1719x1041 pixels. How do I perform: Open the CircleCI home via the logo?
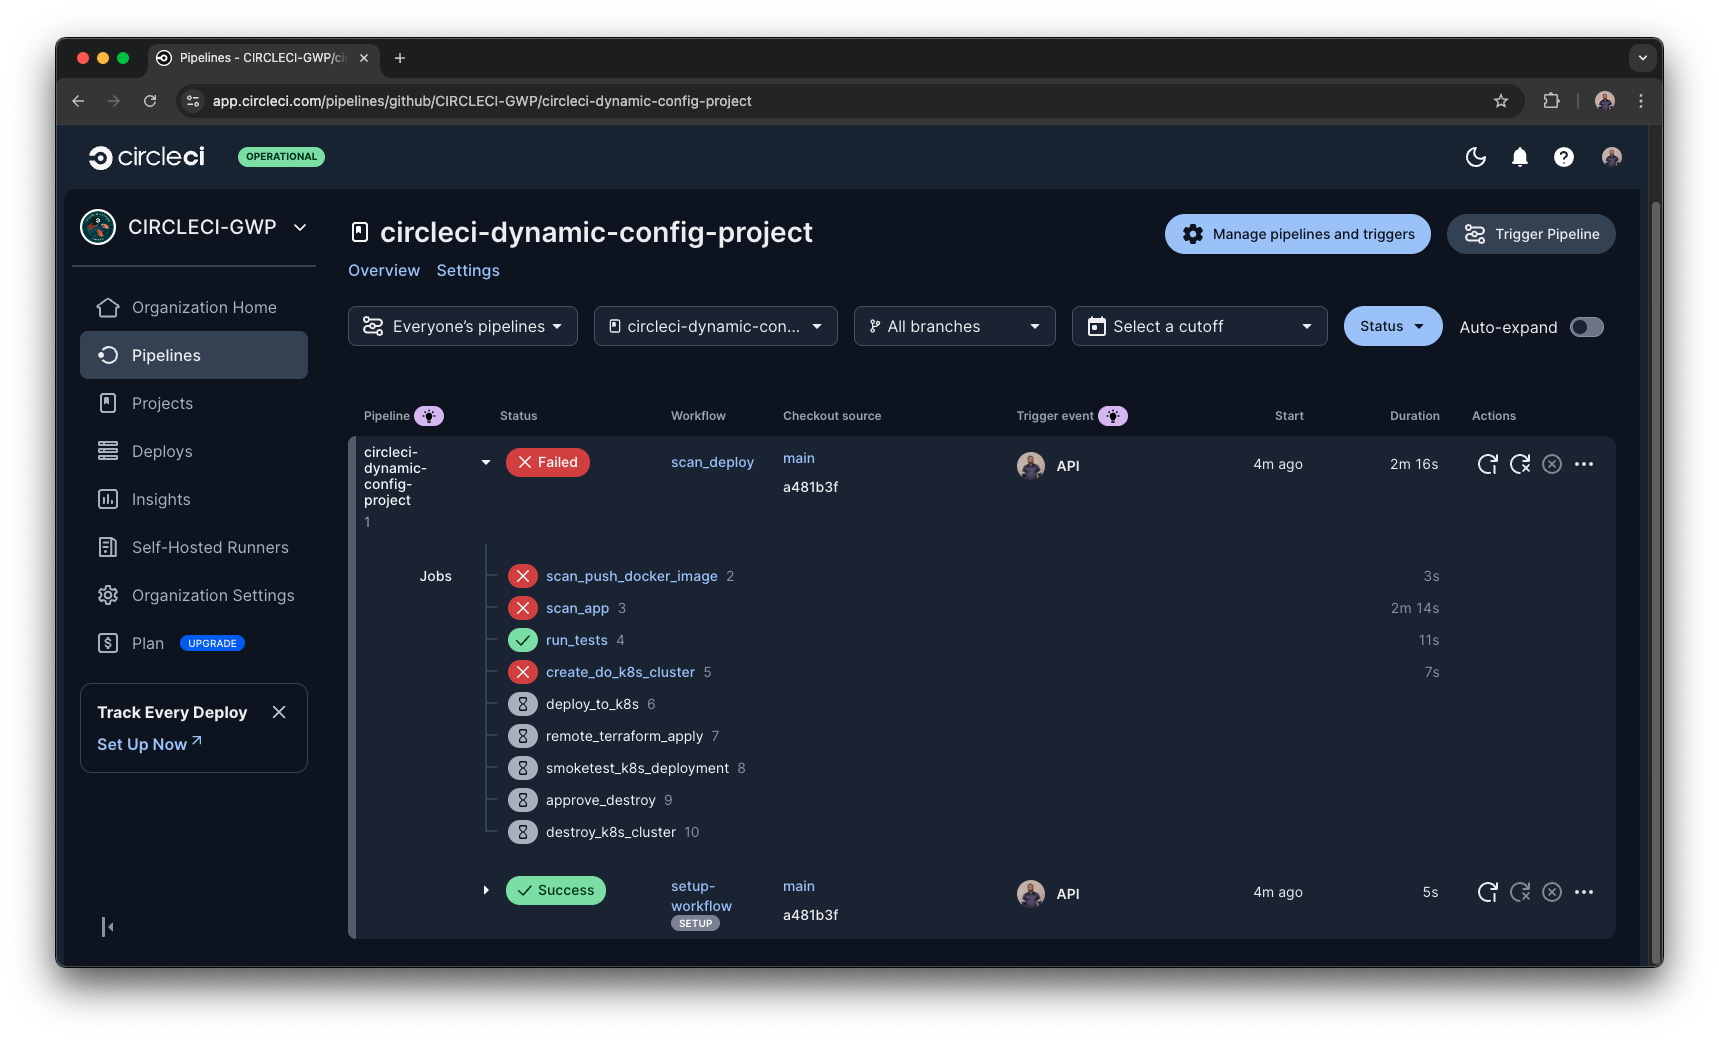click(146, 156)
